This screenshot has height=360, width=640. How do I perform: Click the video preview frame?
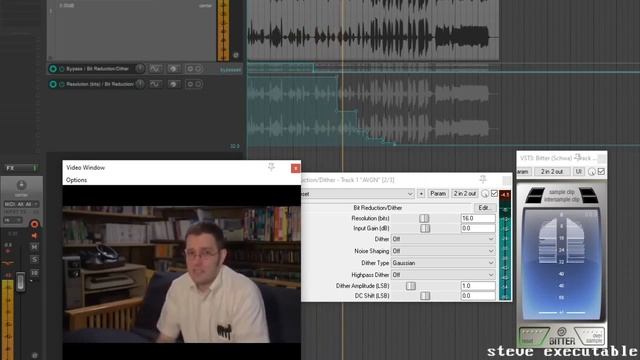coord(182,274)
